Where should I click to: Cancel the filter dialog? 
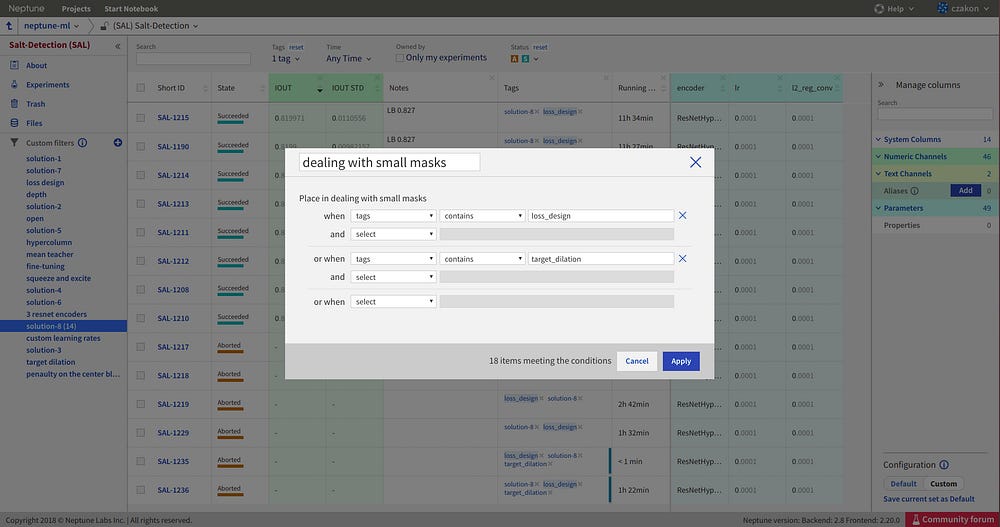(x=636, y=361)
